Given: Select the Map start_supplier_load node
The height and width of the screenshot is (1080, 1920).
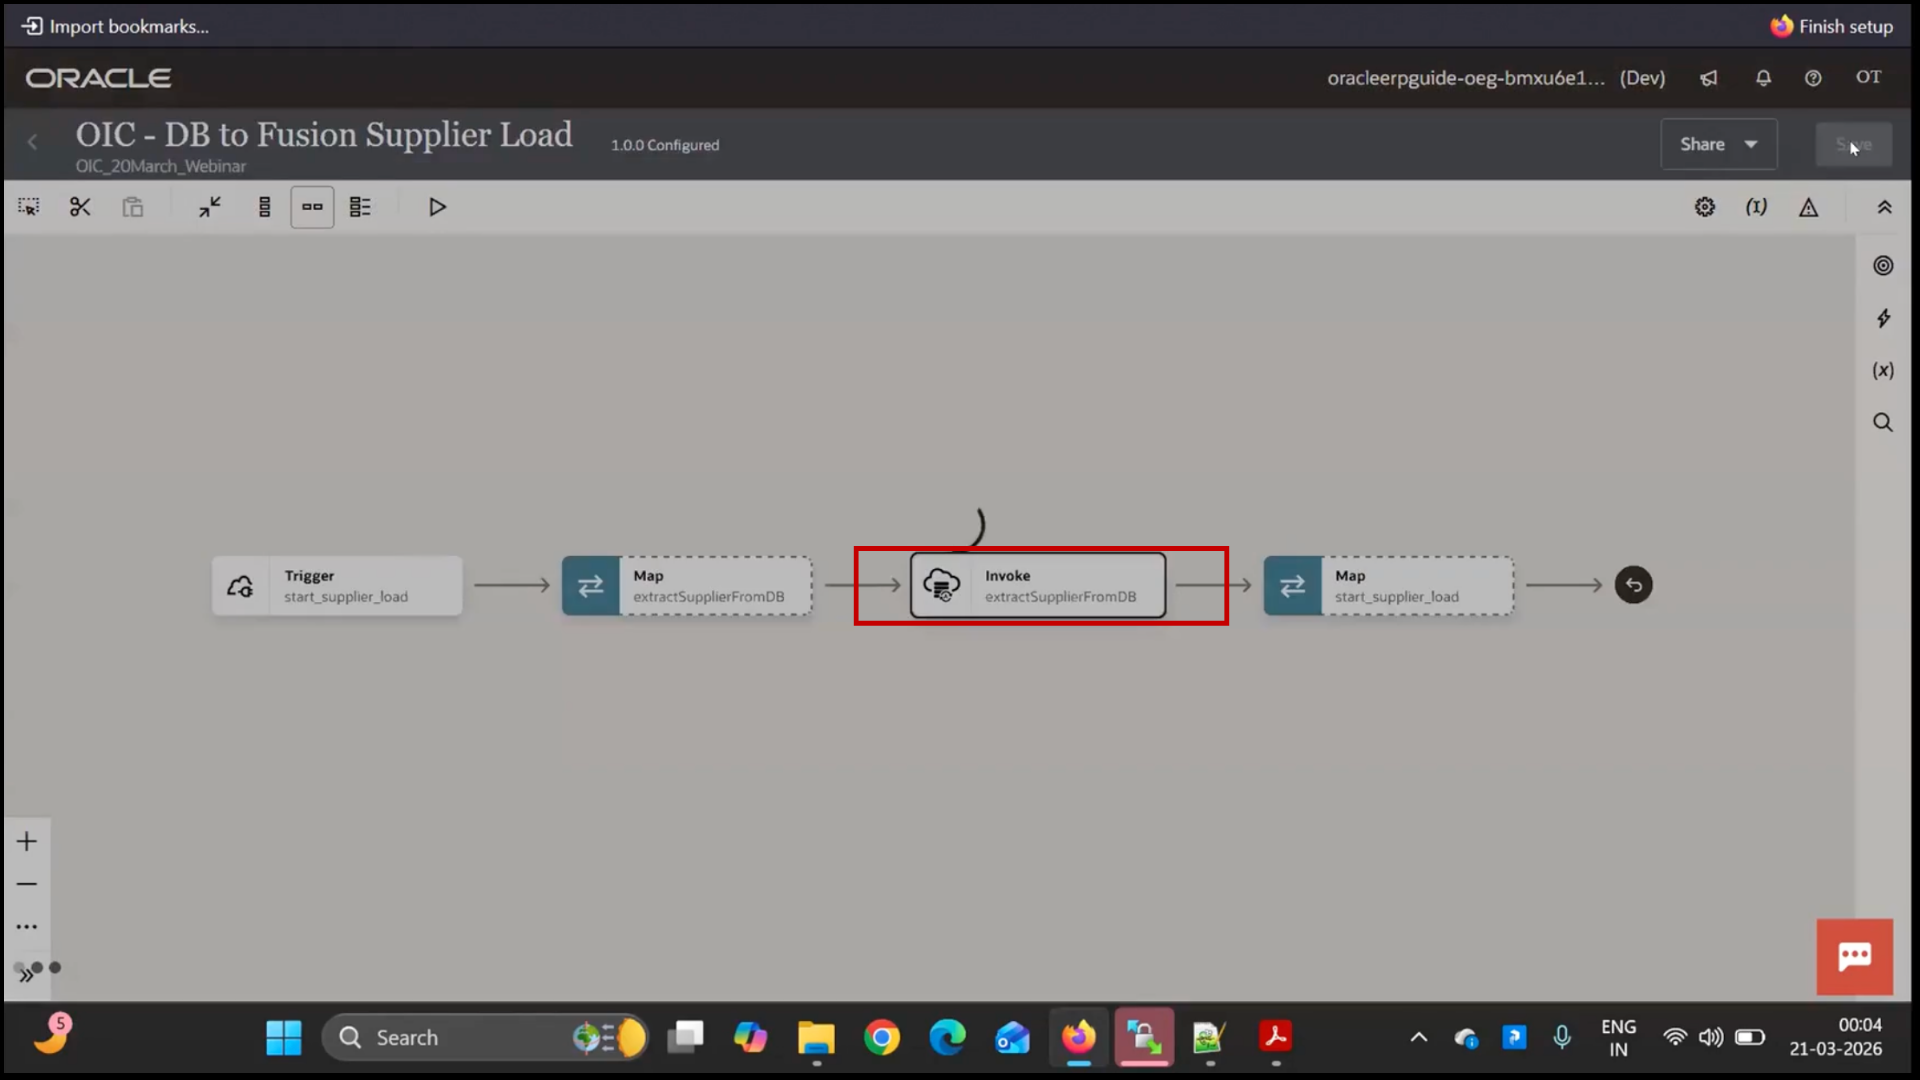Looking at the screenshot, I should (x=1389, y=586).
